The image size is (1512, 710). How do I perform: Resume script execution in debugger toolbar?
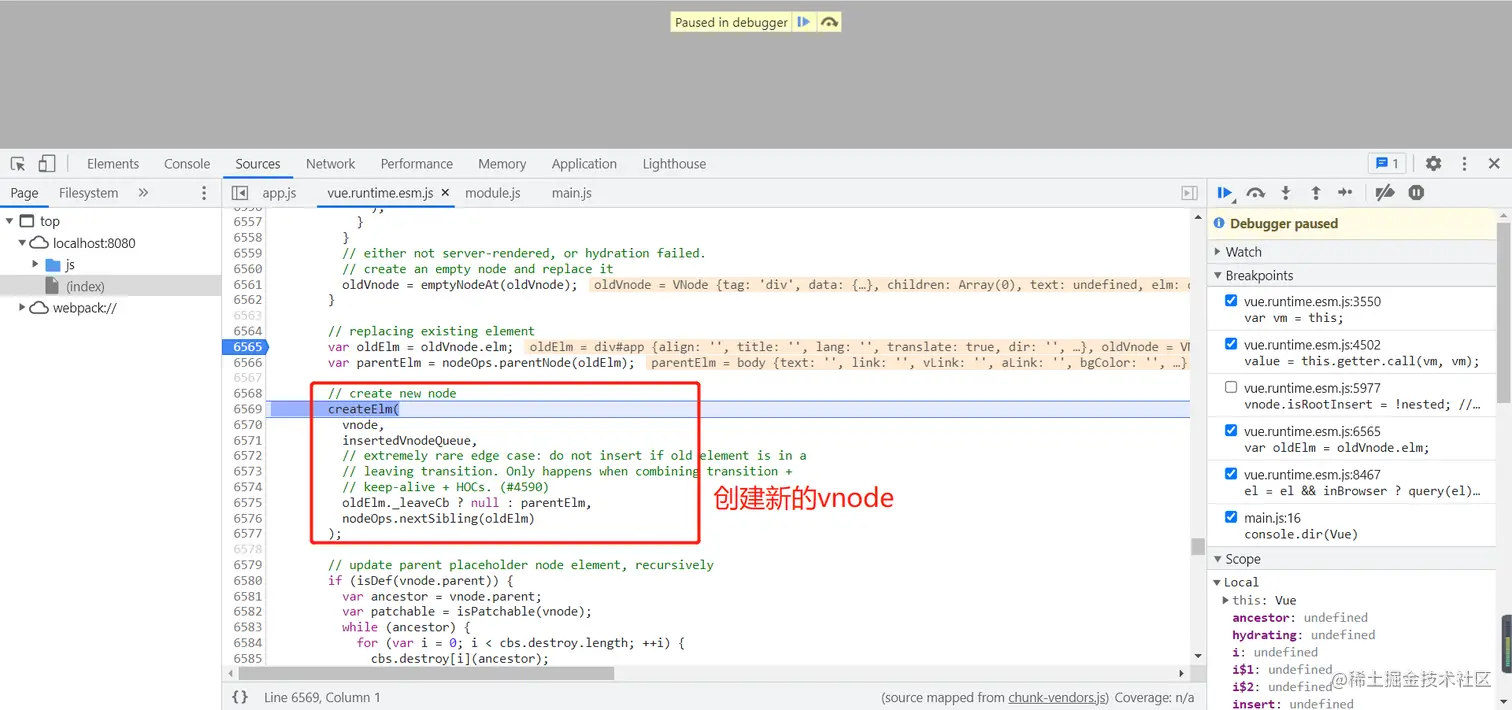click(1225, 193)
